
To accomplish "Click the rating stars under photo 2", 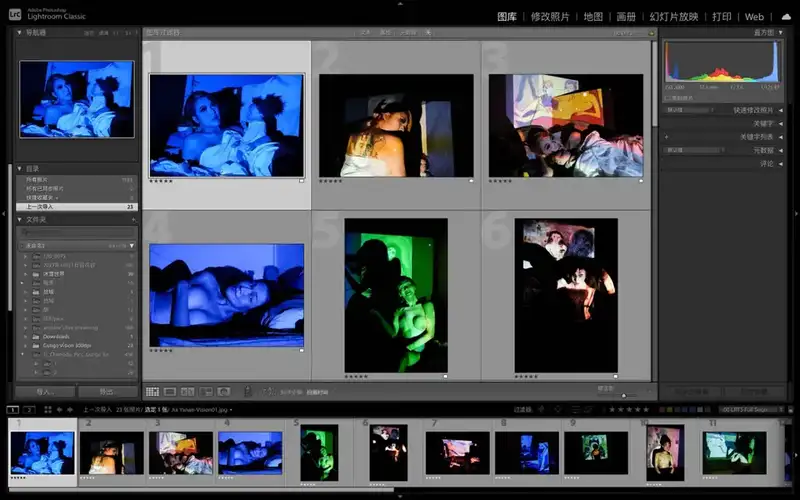I will [331, 181].
